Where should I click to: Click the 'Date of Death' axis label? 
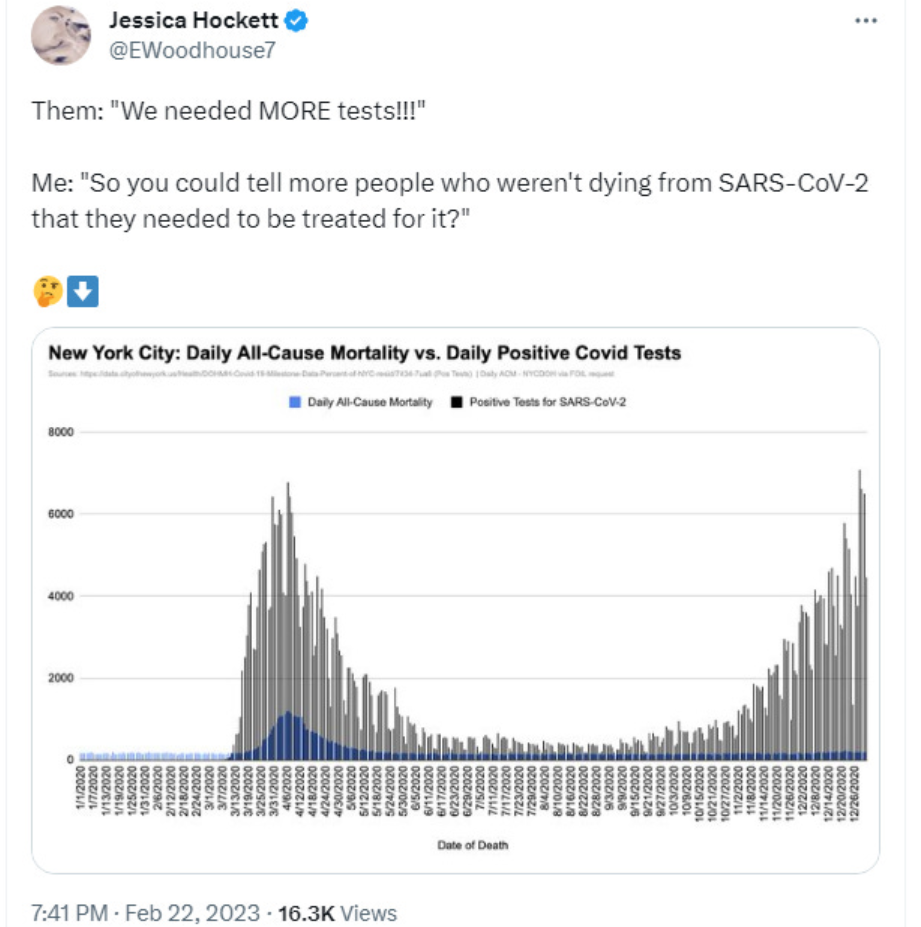472,845
